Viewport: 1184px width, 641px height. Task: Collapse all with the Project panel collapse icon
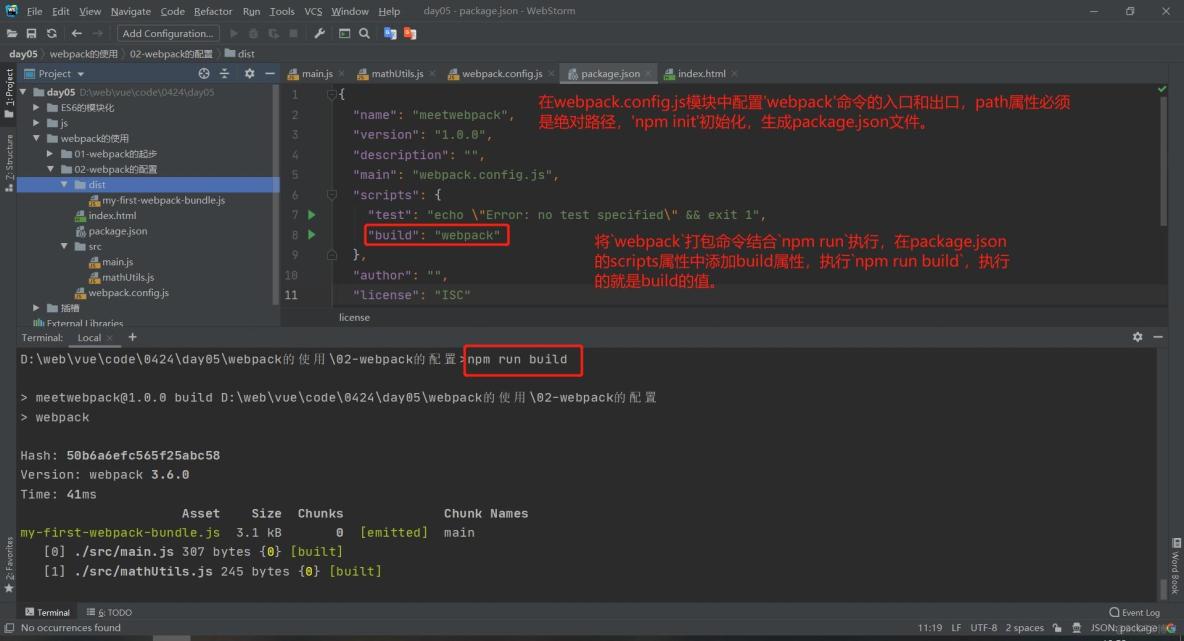pos(224,73)
